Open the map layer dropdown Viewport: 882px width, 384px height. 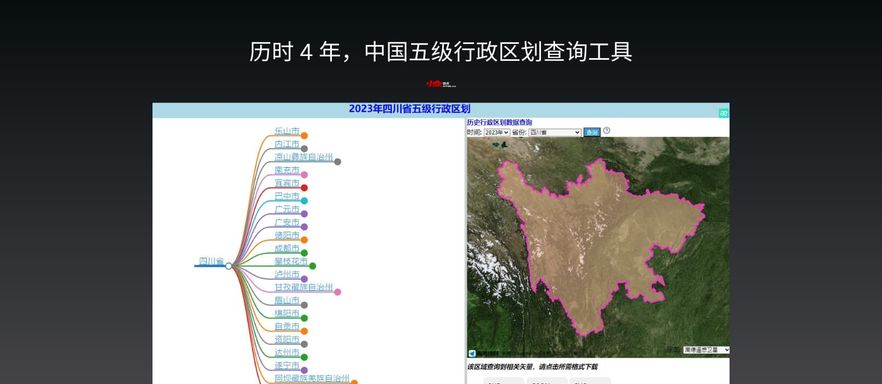coord(706,350)
